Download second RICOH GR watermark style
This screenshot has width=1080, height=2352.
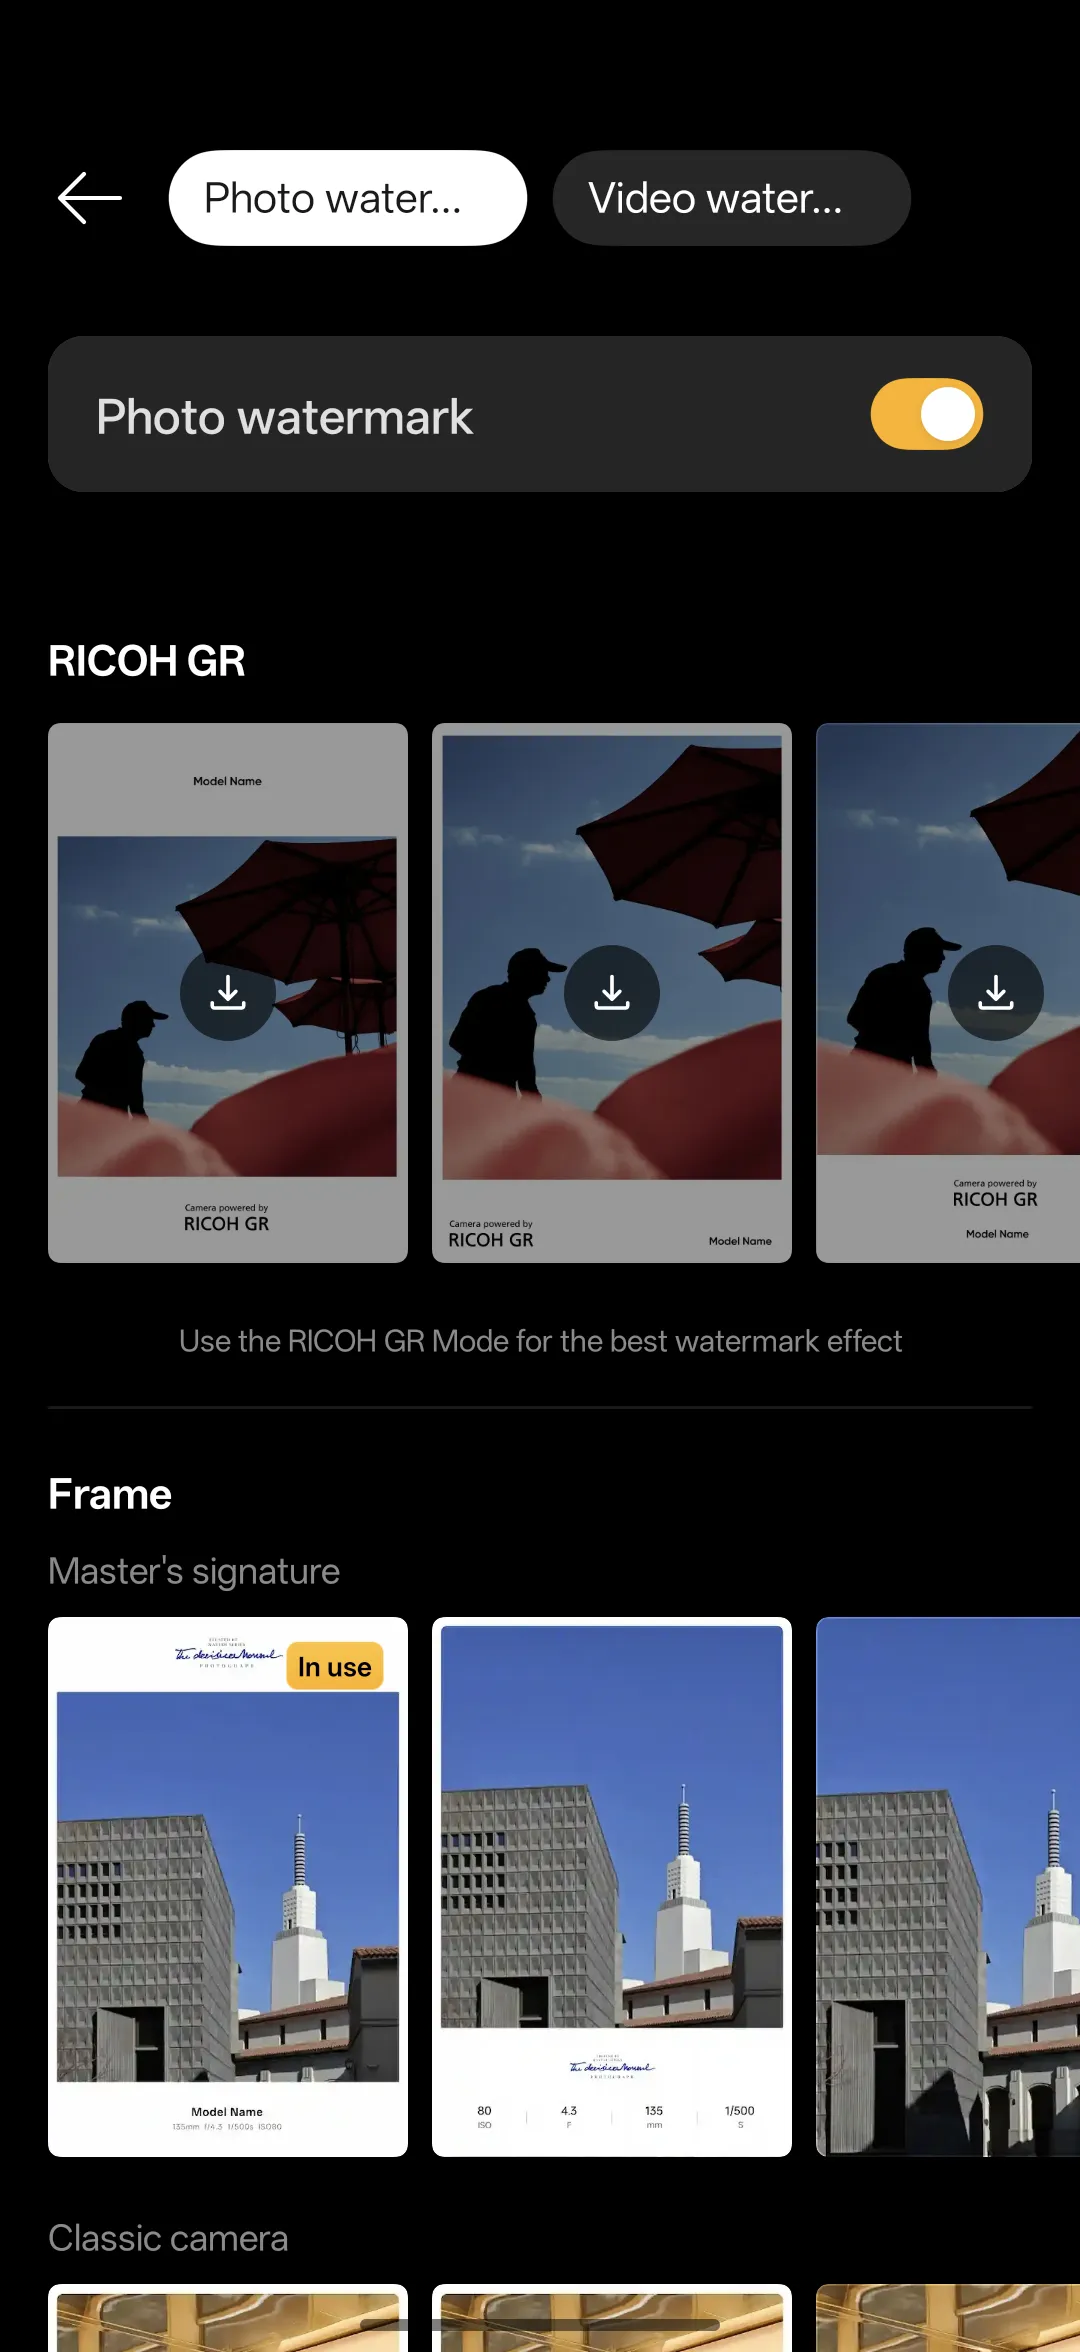coord(612,993)
